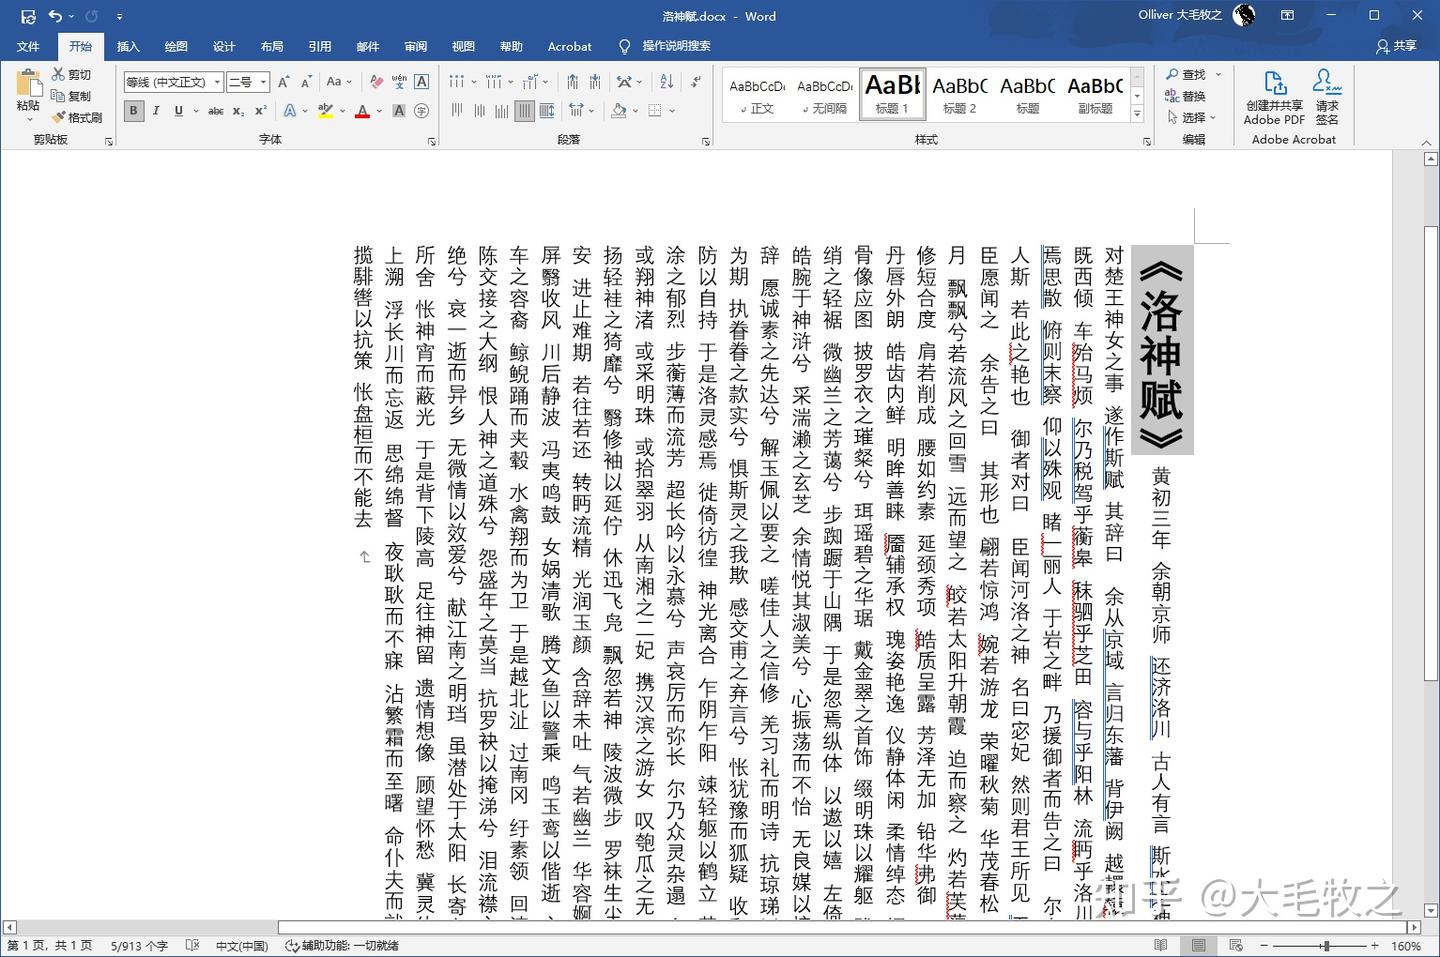Activate the Format Painter (格式刷)

[x=77, y=117]
